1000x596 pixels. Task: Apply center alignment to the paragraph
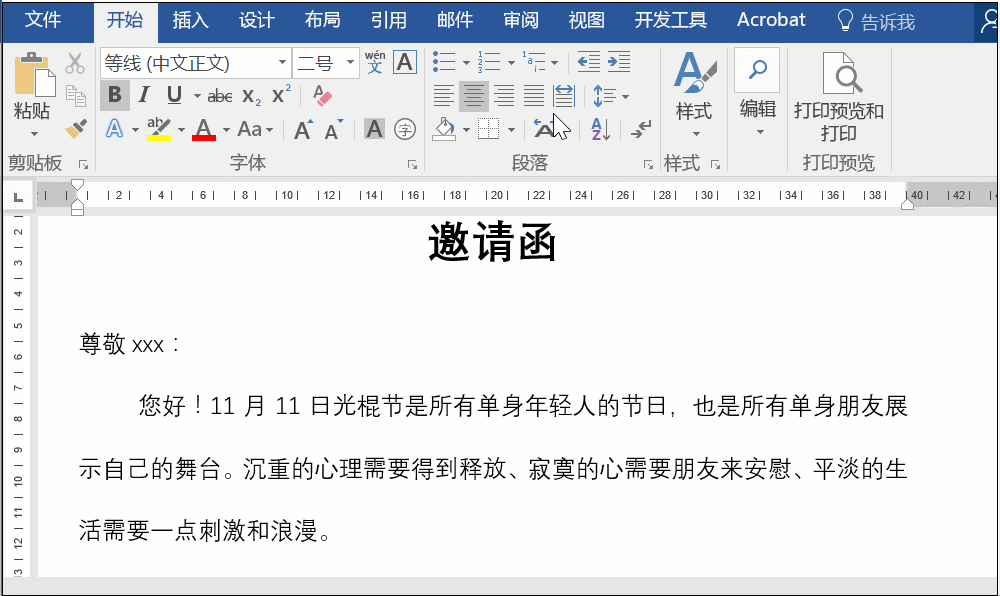pos(474,94)
